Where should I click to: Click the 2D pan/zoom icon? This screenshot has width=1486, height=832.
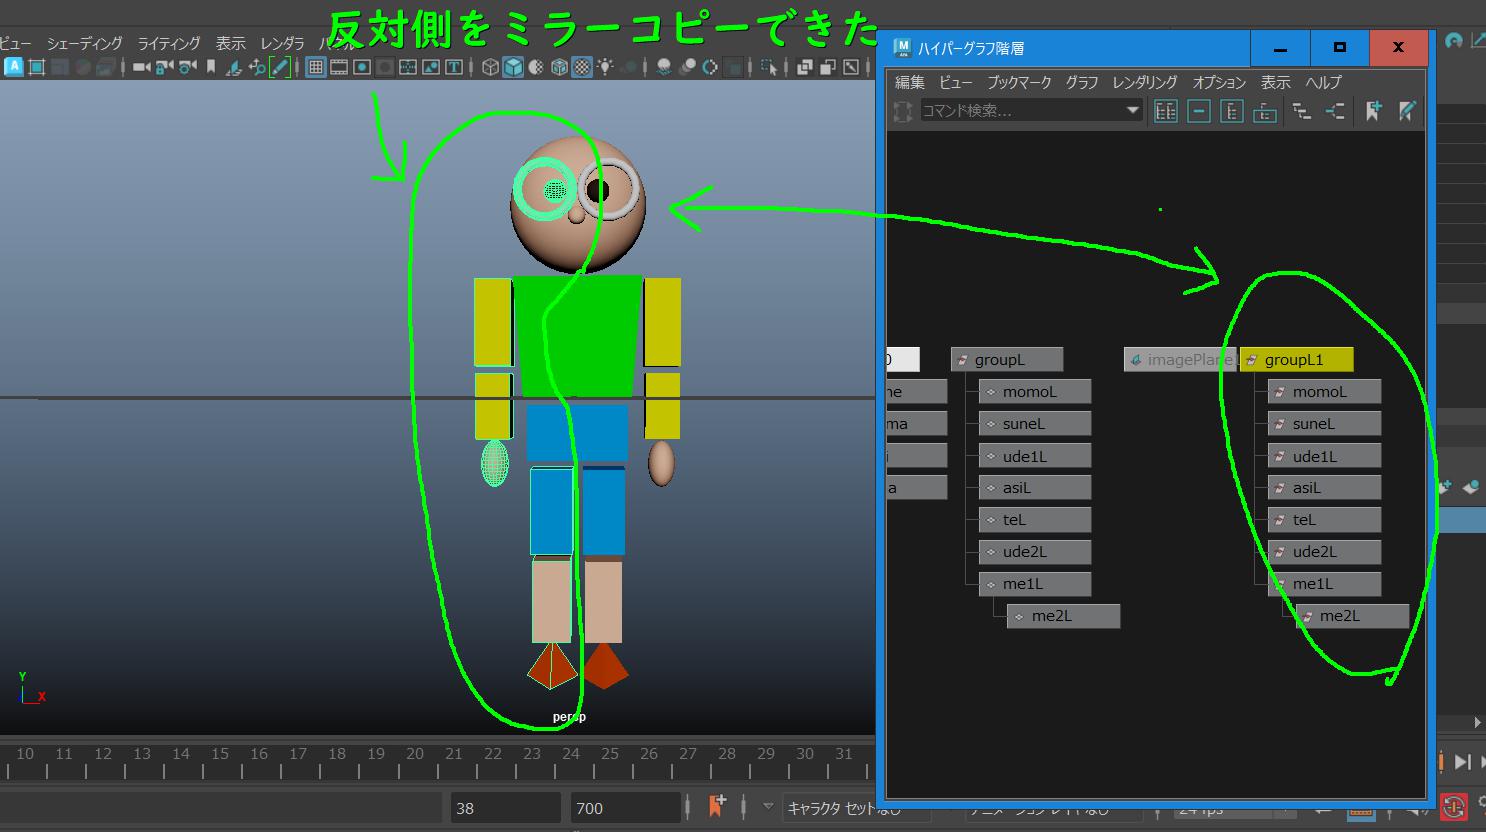[256, 67]
